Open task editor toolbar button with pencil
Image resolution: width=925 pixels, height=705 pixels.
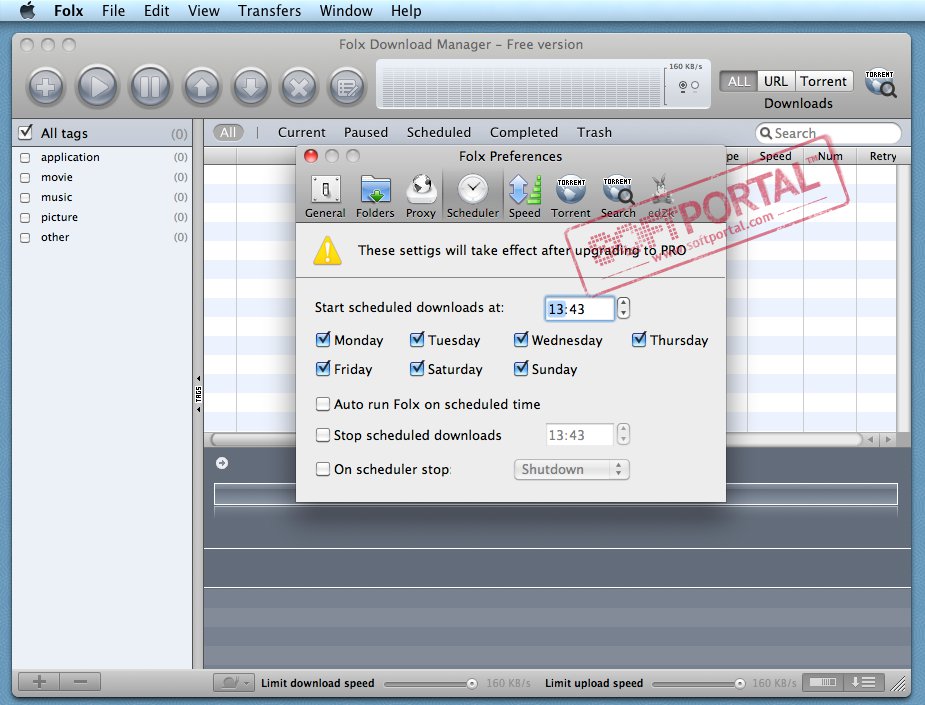pos(347,87)
